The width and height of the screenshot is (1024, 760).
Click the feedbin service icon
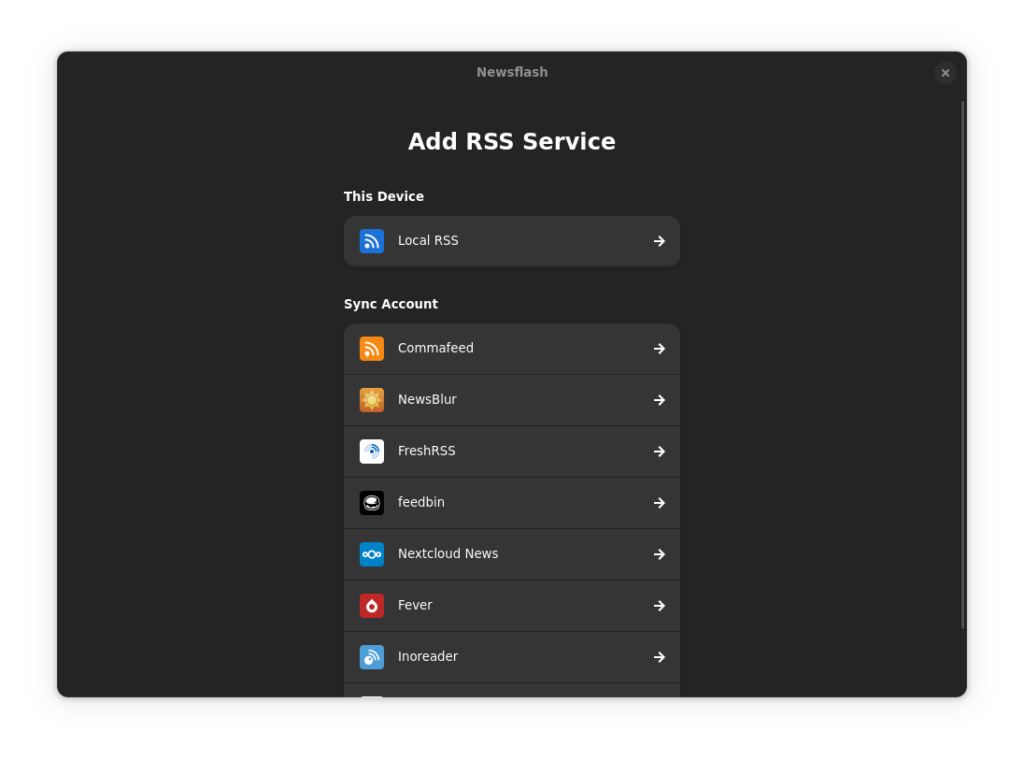click(371, 502)
